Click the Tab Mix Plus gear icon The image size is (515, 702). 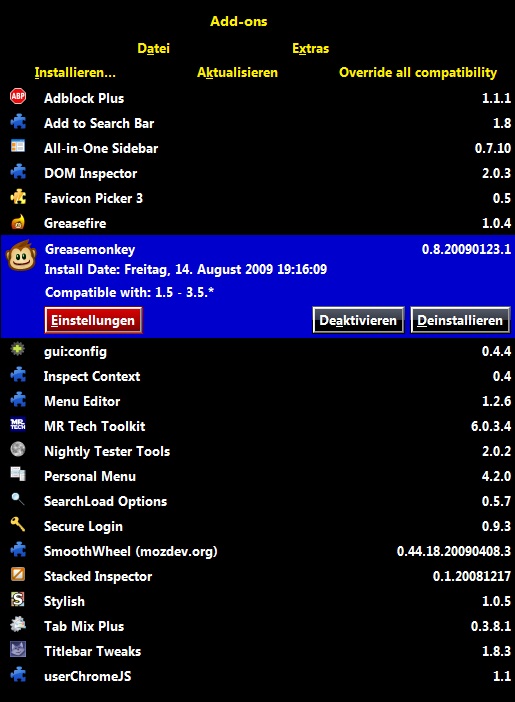pyautogui.click(x=18, y=624)
